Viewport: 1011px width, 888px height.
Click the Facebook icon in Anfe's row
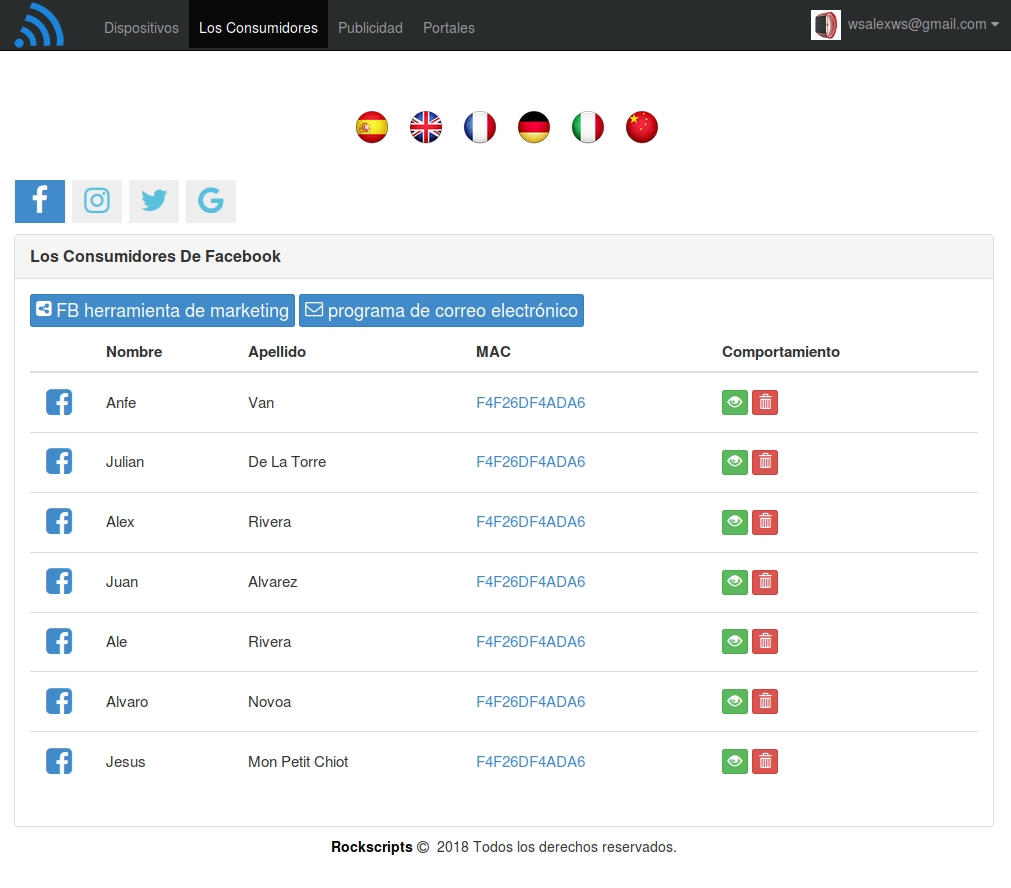tap(59, 402)
